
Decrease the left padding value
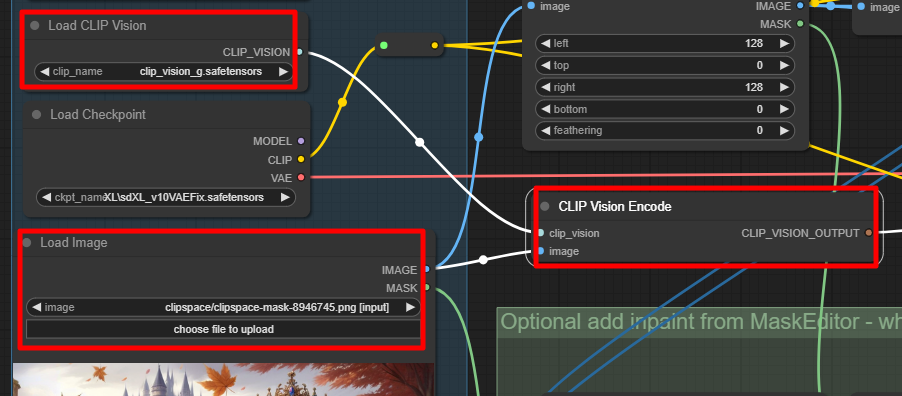[x=545, y=43]
